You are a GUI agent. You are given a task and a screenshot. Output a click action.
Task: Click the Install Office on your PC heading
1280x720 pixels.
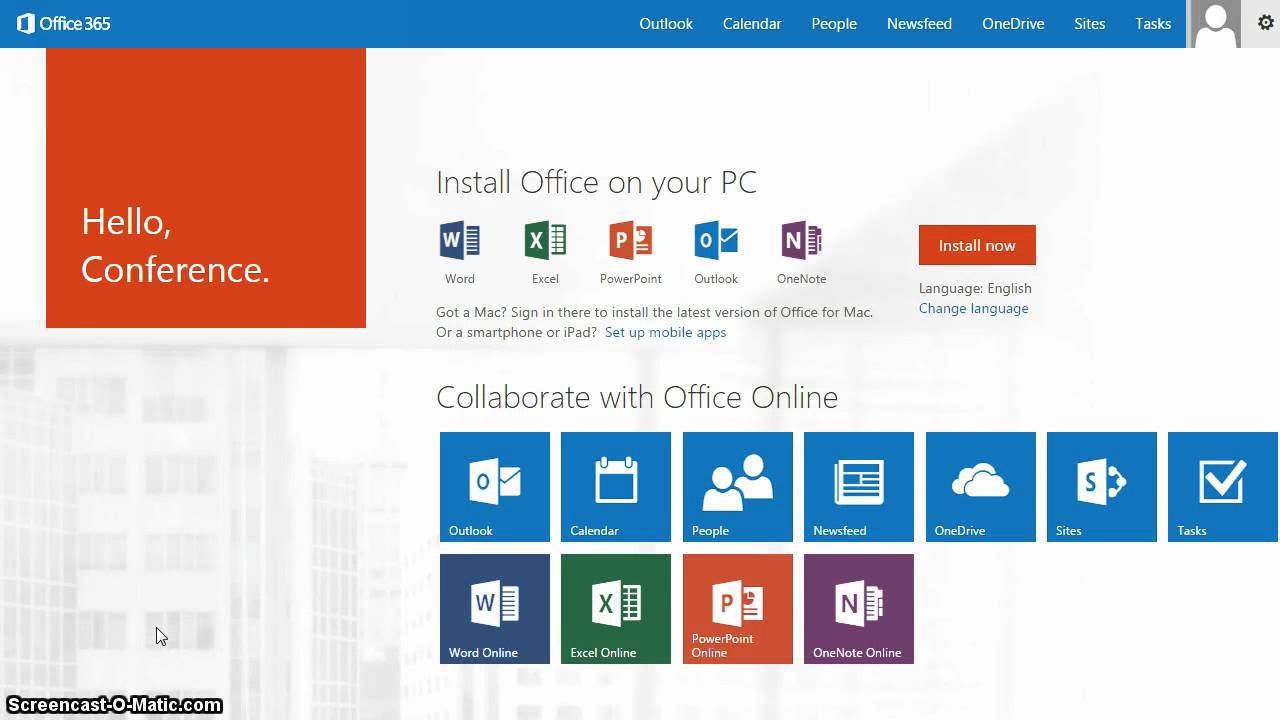click(x=596, y=182)
